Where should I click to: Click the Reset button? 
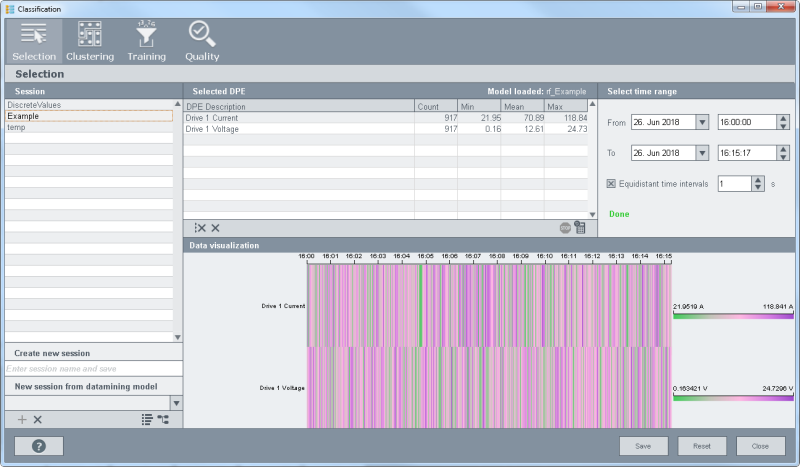pyautogui.click(x=702, y=446)
